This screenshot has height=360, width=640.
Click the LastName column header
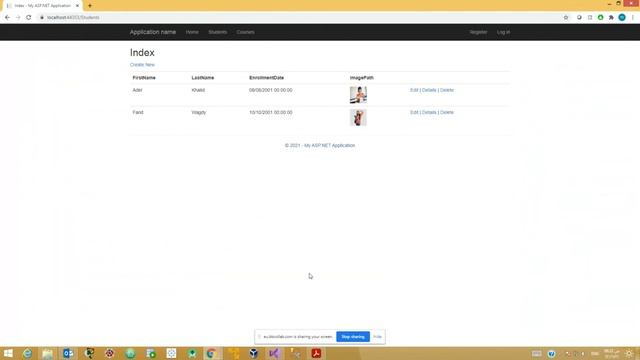[203, 78]
